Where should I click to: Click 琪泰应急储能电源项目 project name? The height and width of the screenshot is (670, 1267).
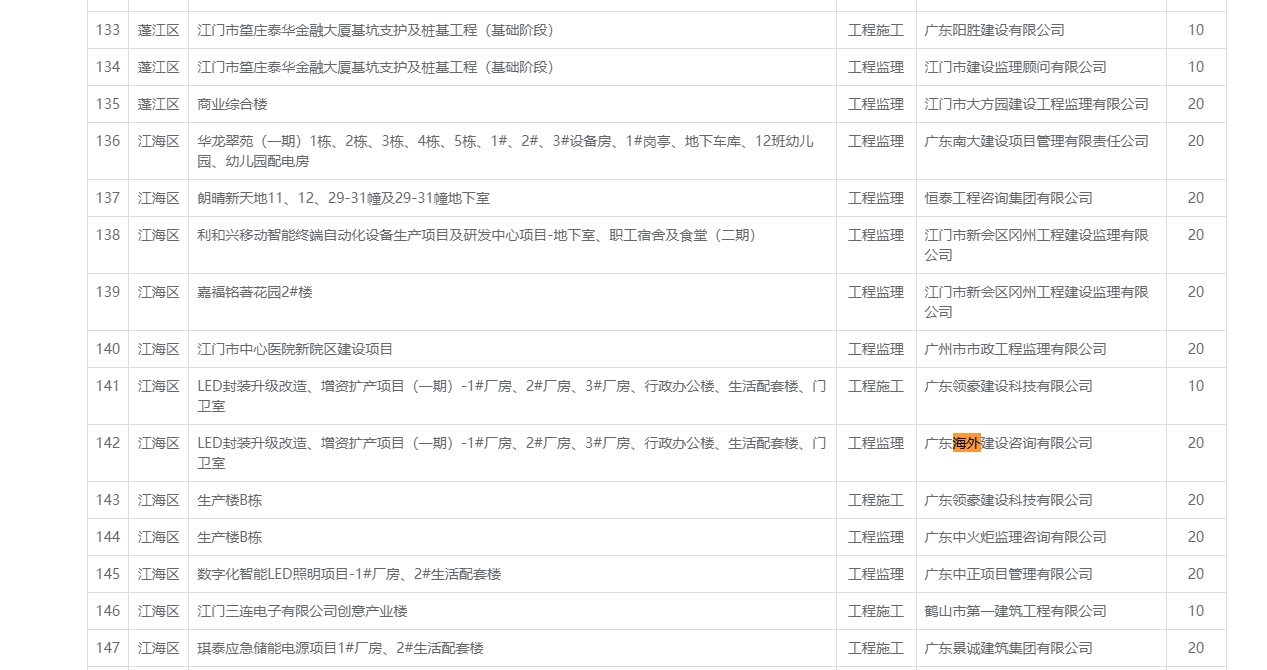(x=341, y=648)
